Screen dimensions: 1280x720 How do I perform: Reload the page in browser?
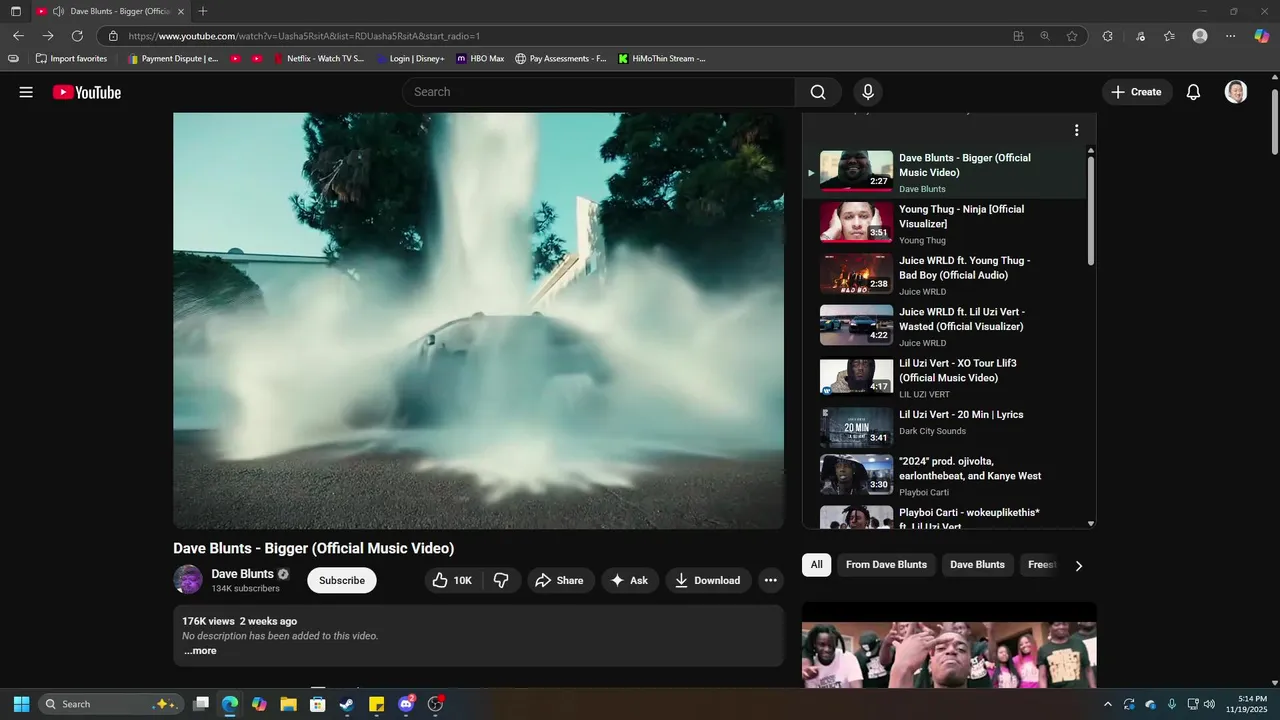pyautogui.click(x=77, y=36)
